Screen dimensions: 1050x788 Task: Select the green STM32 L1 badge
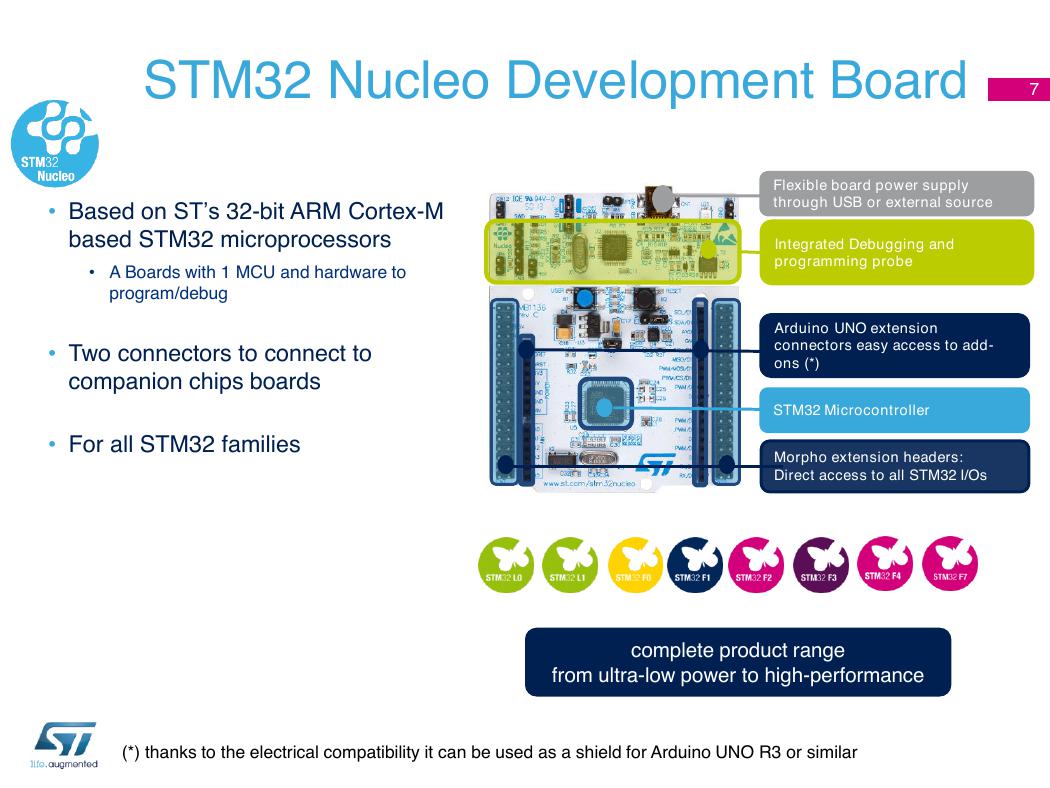point(569,564)
